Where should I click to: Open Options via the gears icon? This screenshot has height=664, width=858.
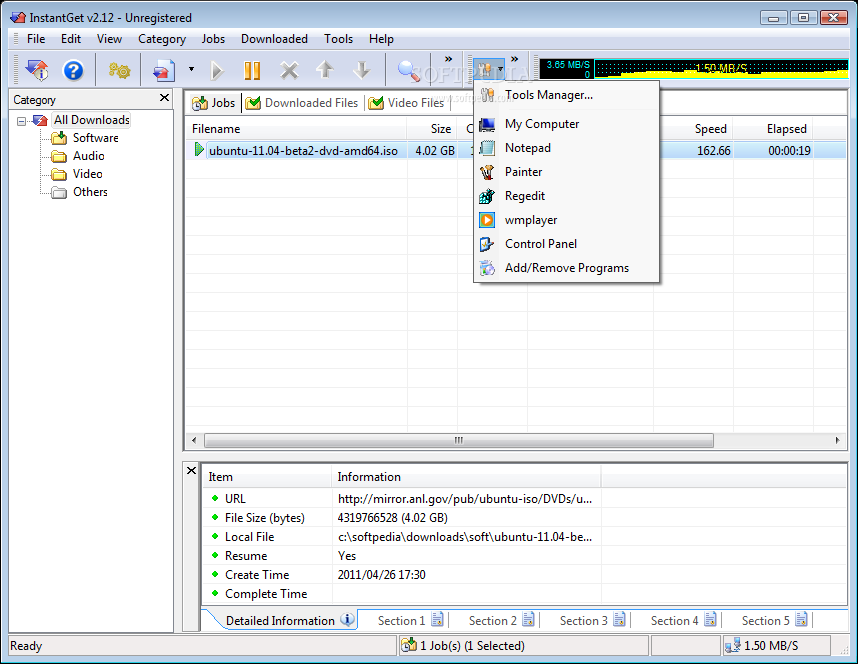point(119,70)
